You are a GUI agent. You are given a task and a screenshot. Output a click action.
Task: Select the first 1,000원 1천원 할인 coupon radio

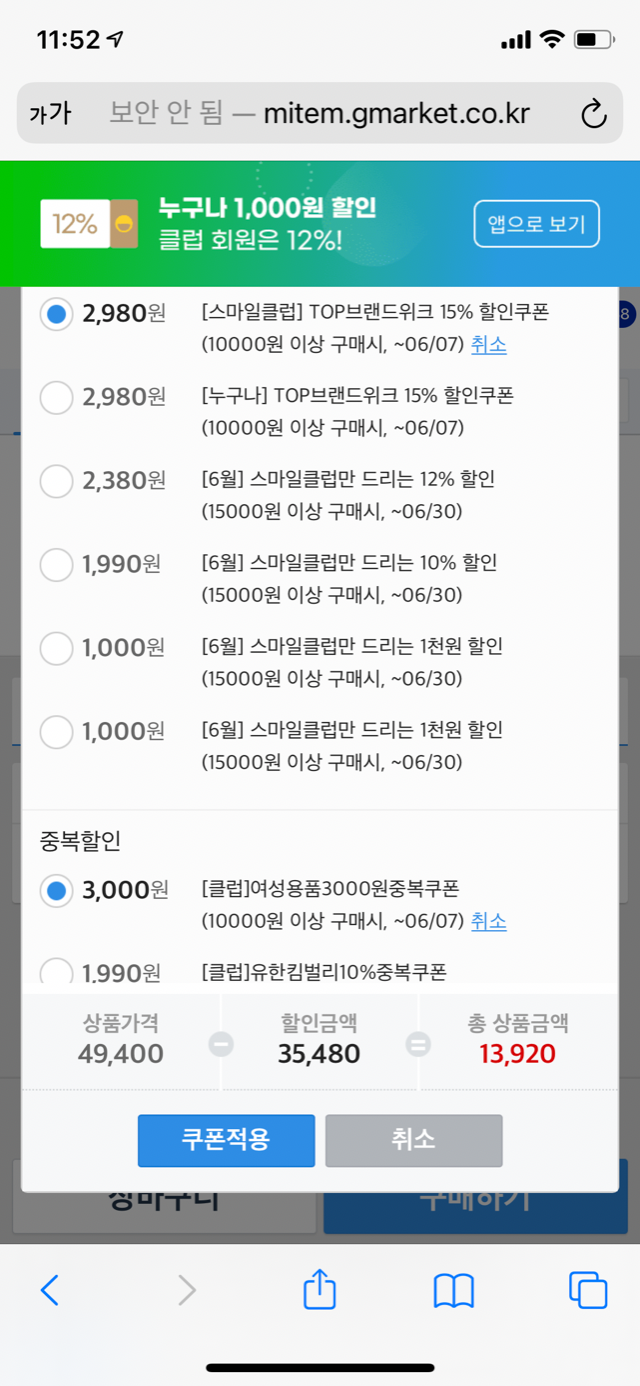coord(56,648)
